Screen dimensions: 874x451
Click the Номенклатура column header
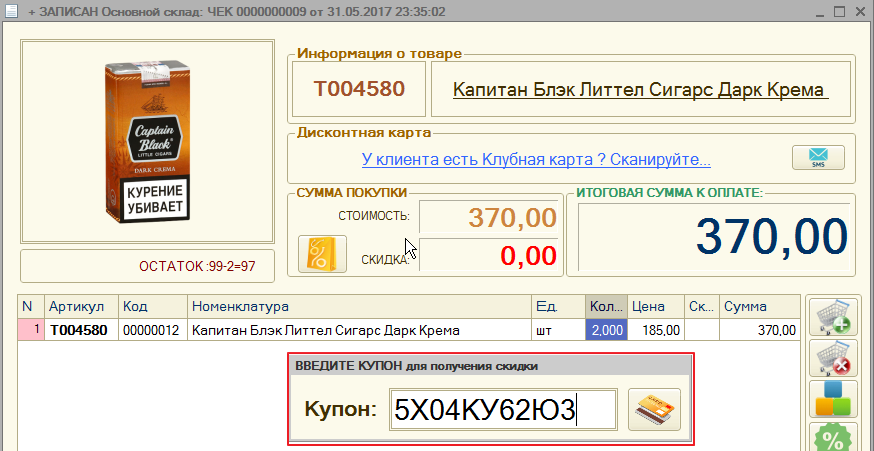360,307
